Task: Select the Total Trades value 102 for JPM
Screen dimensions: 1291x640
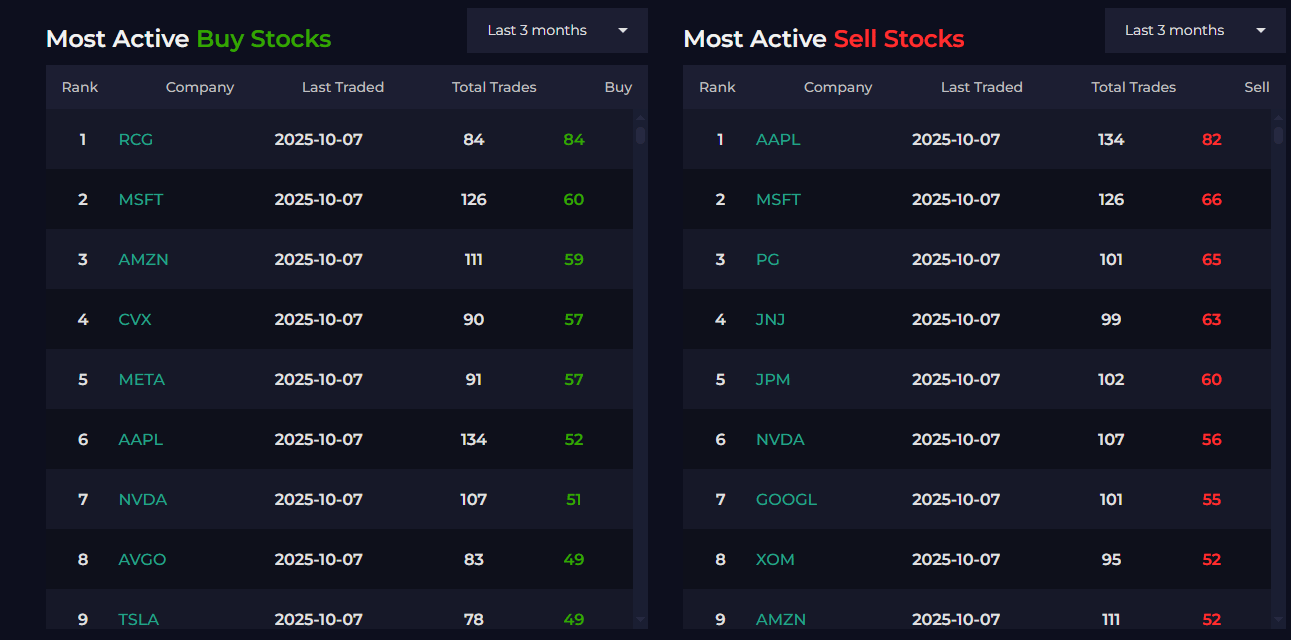Action: [x=1111, y=379]
